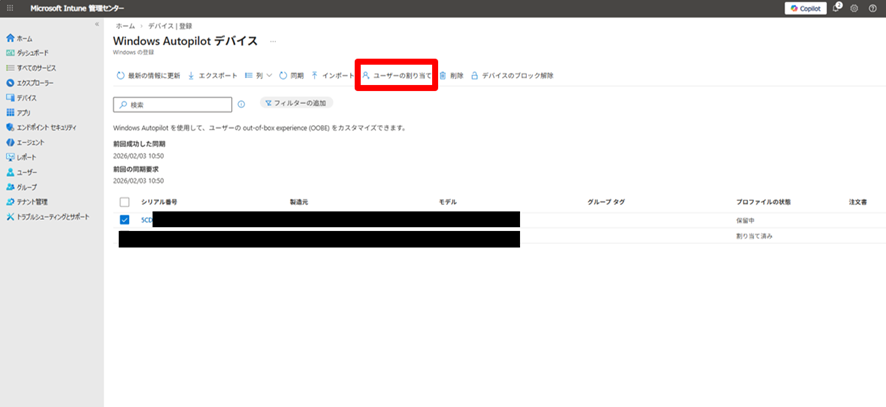
Task: Open the settings gear in header
Action: pyautogui.click(x=854, y=8)
